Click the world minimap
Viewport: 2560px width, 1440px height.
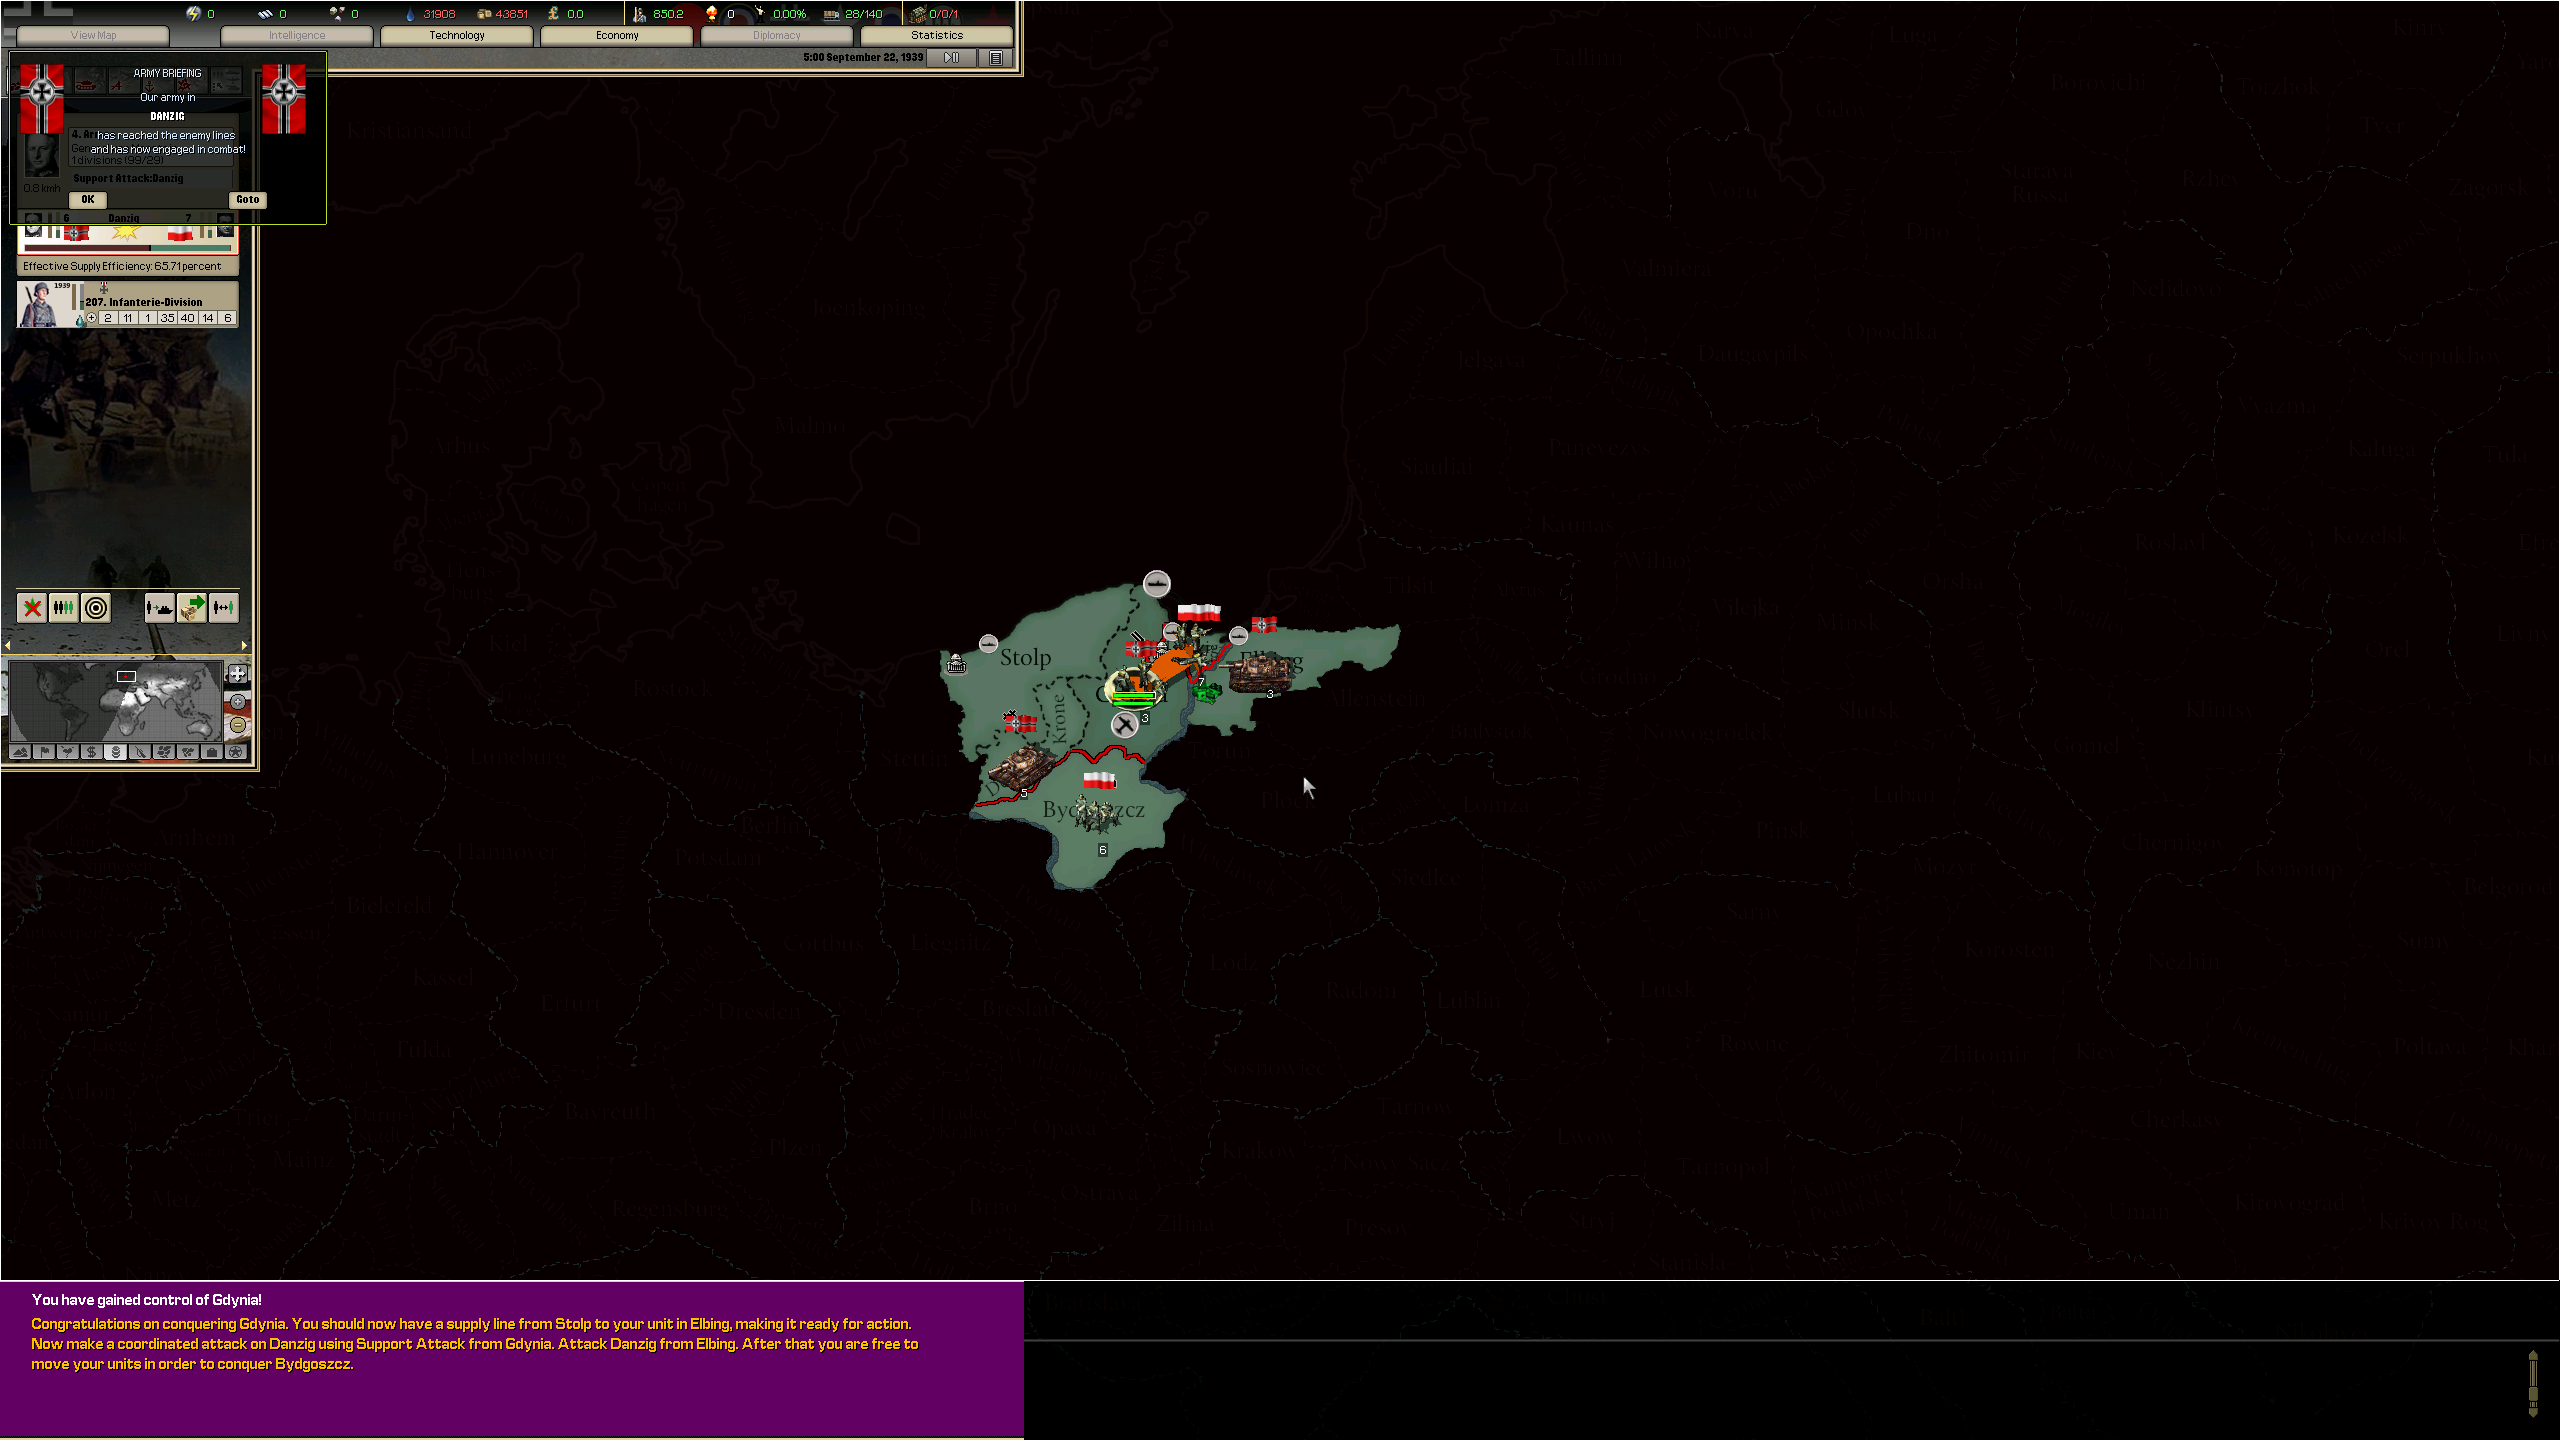[x=115, y=701]
